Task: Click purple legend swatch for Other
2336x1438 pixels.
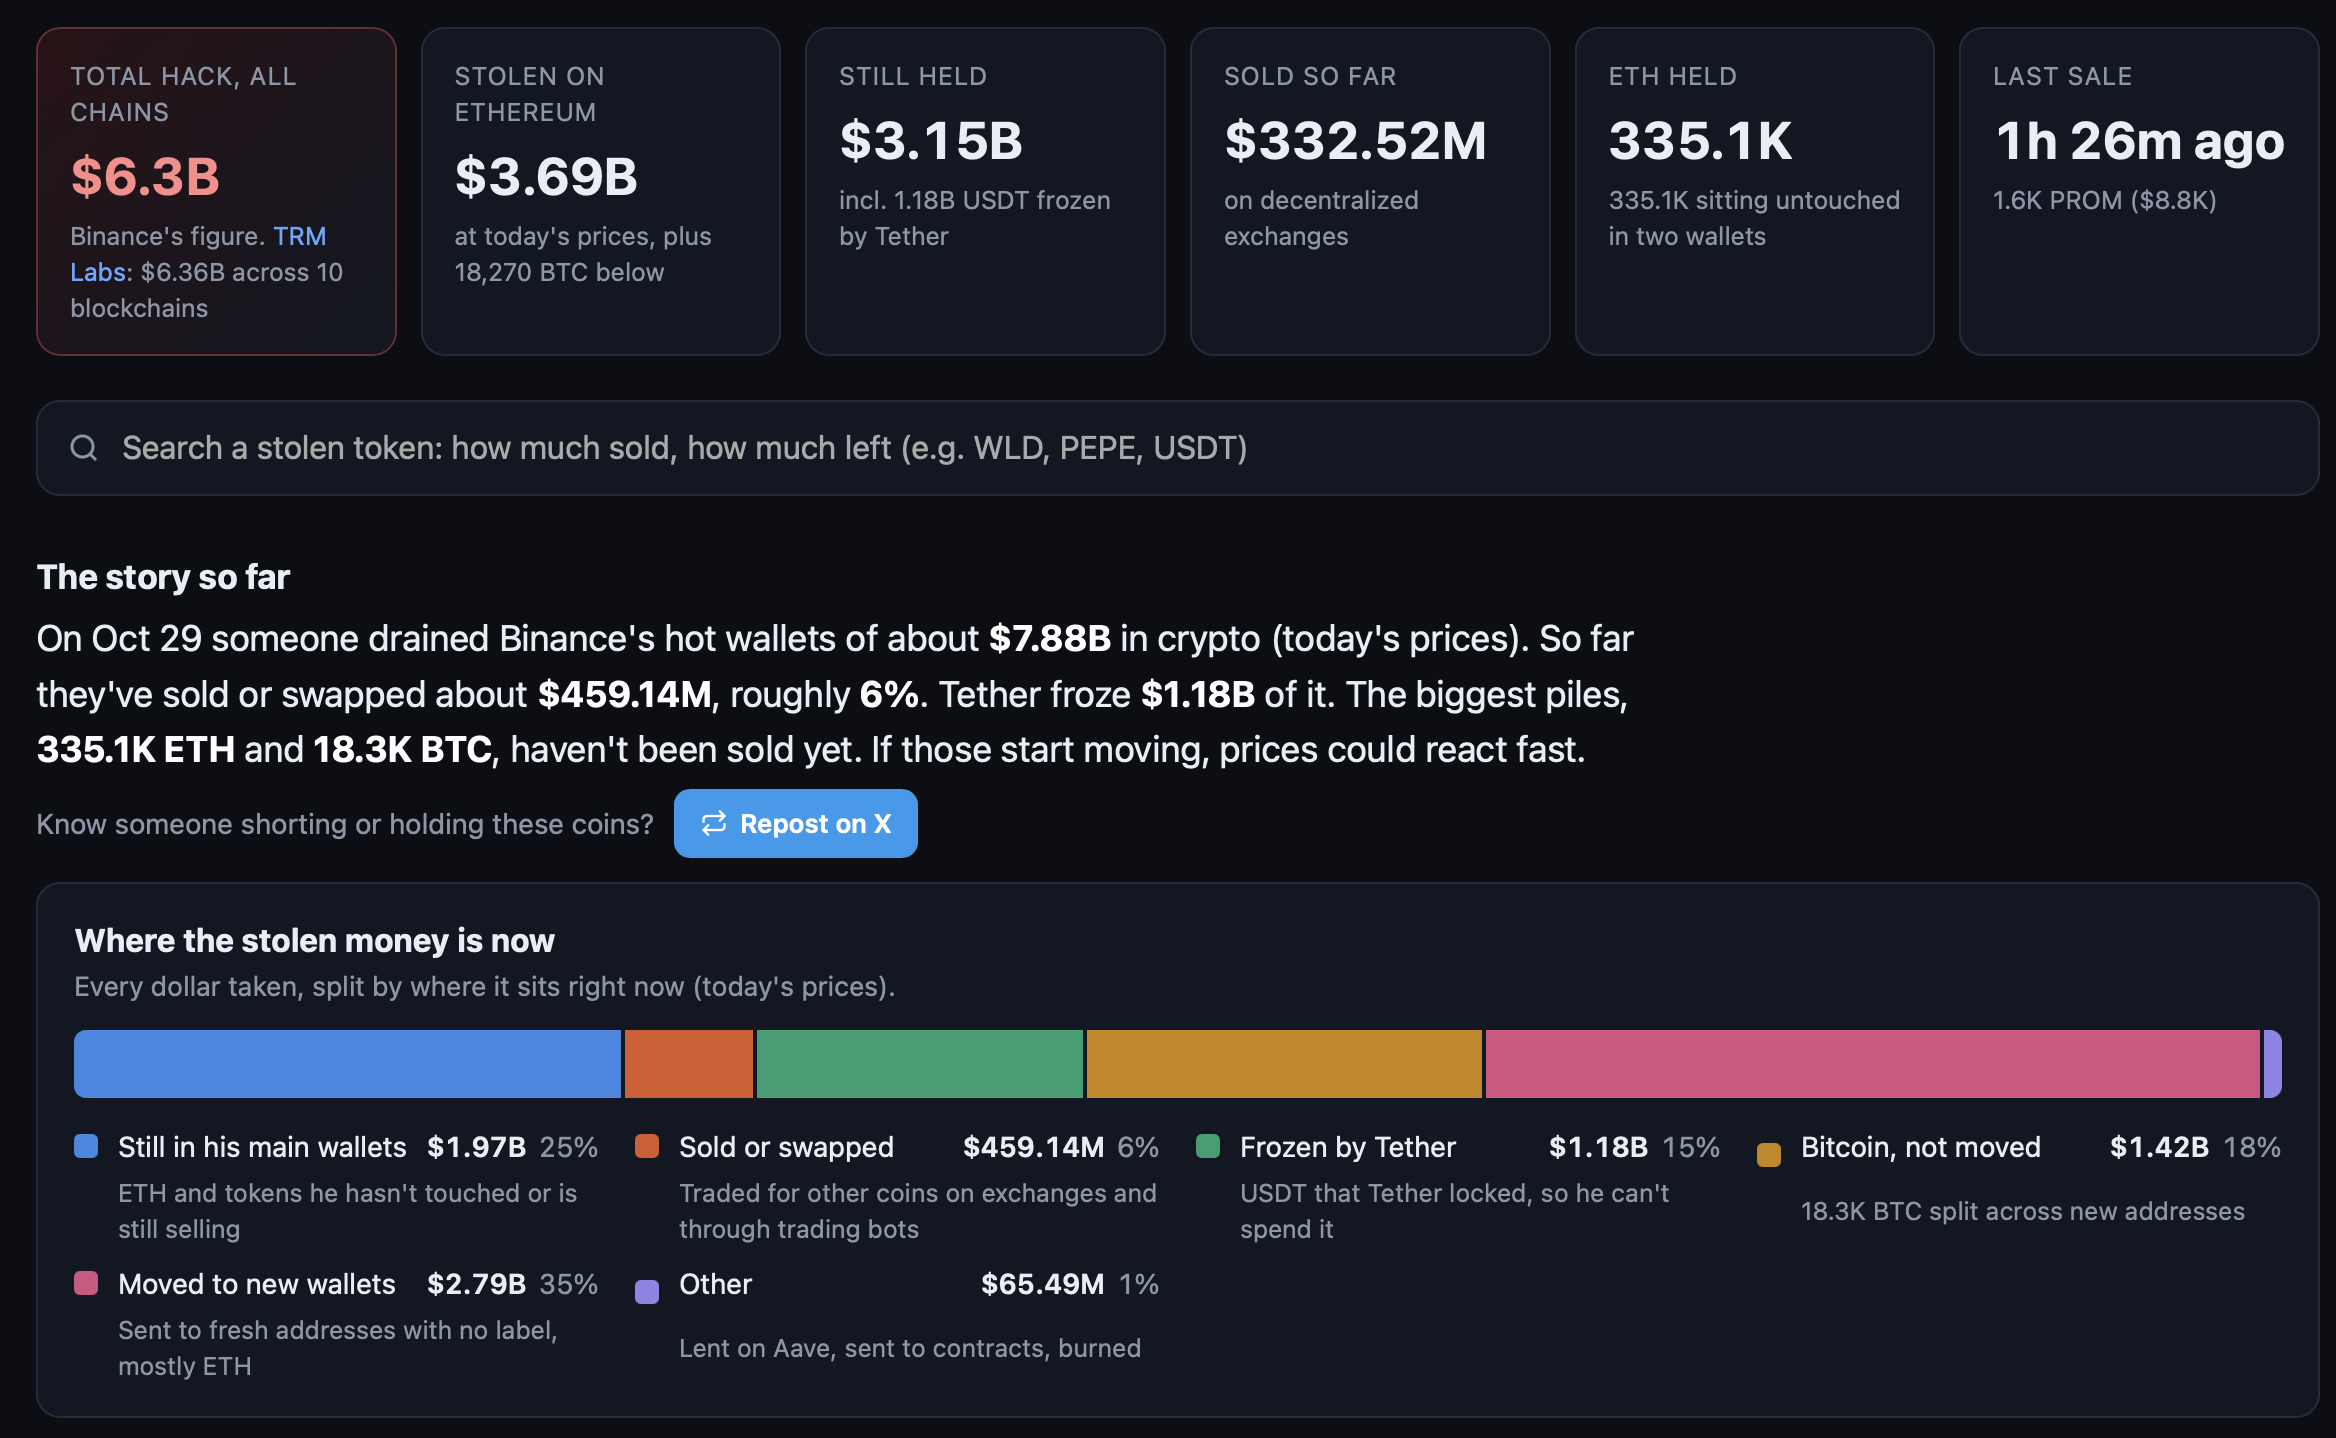Action: [647, 1292]
